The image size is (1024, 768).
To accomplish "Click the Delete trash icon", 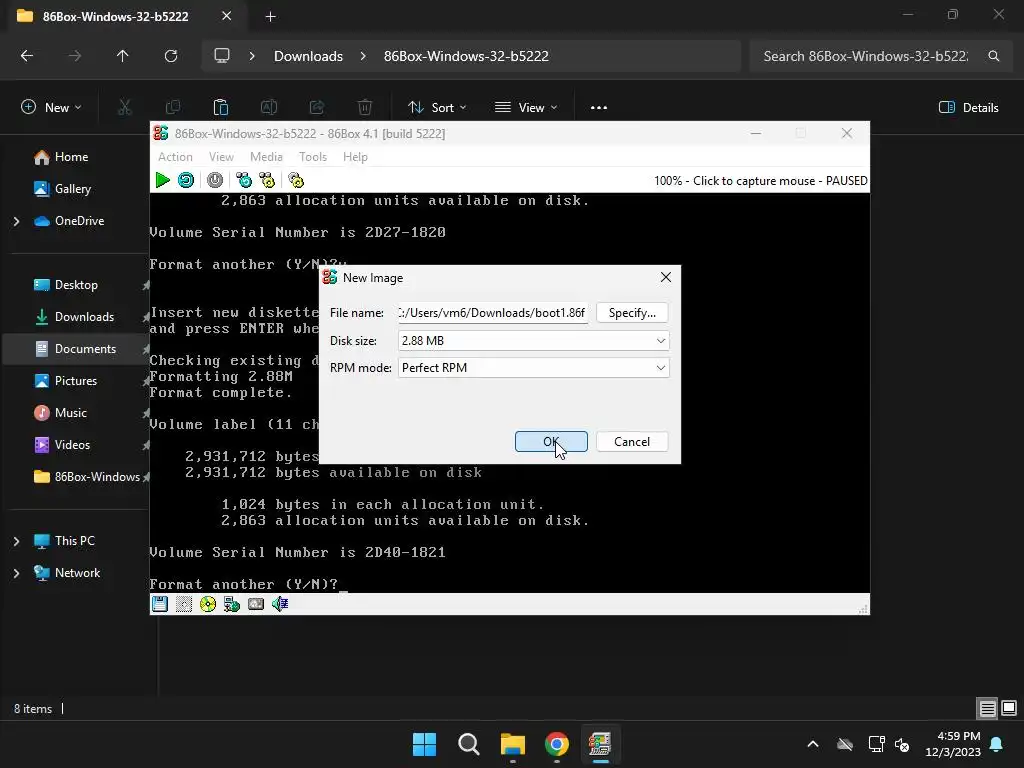I will click(x=365, y=108).
